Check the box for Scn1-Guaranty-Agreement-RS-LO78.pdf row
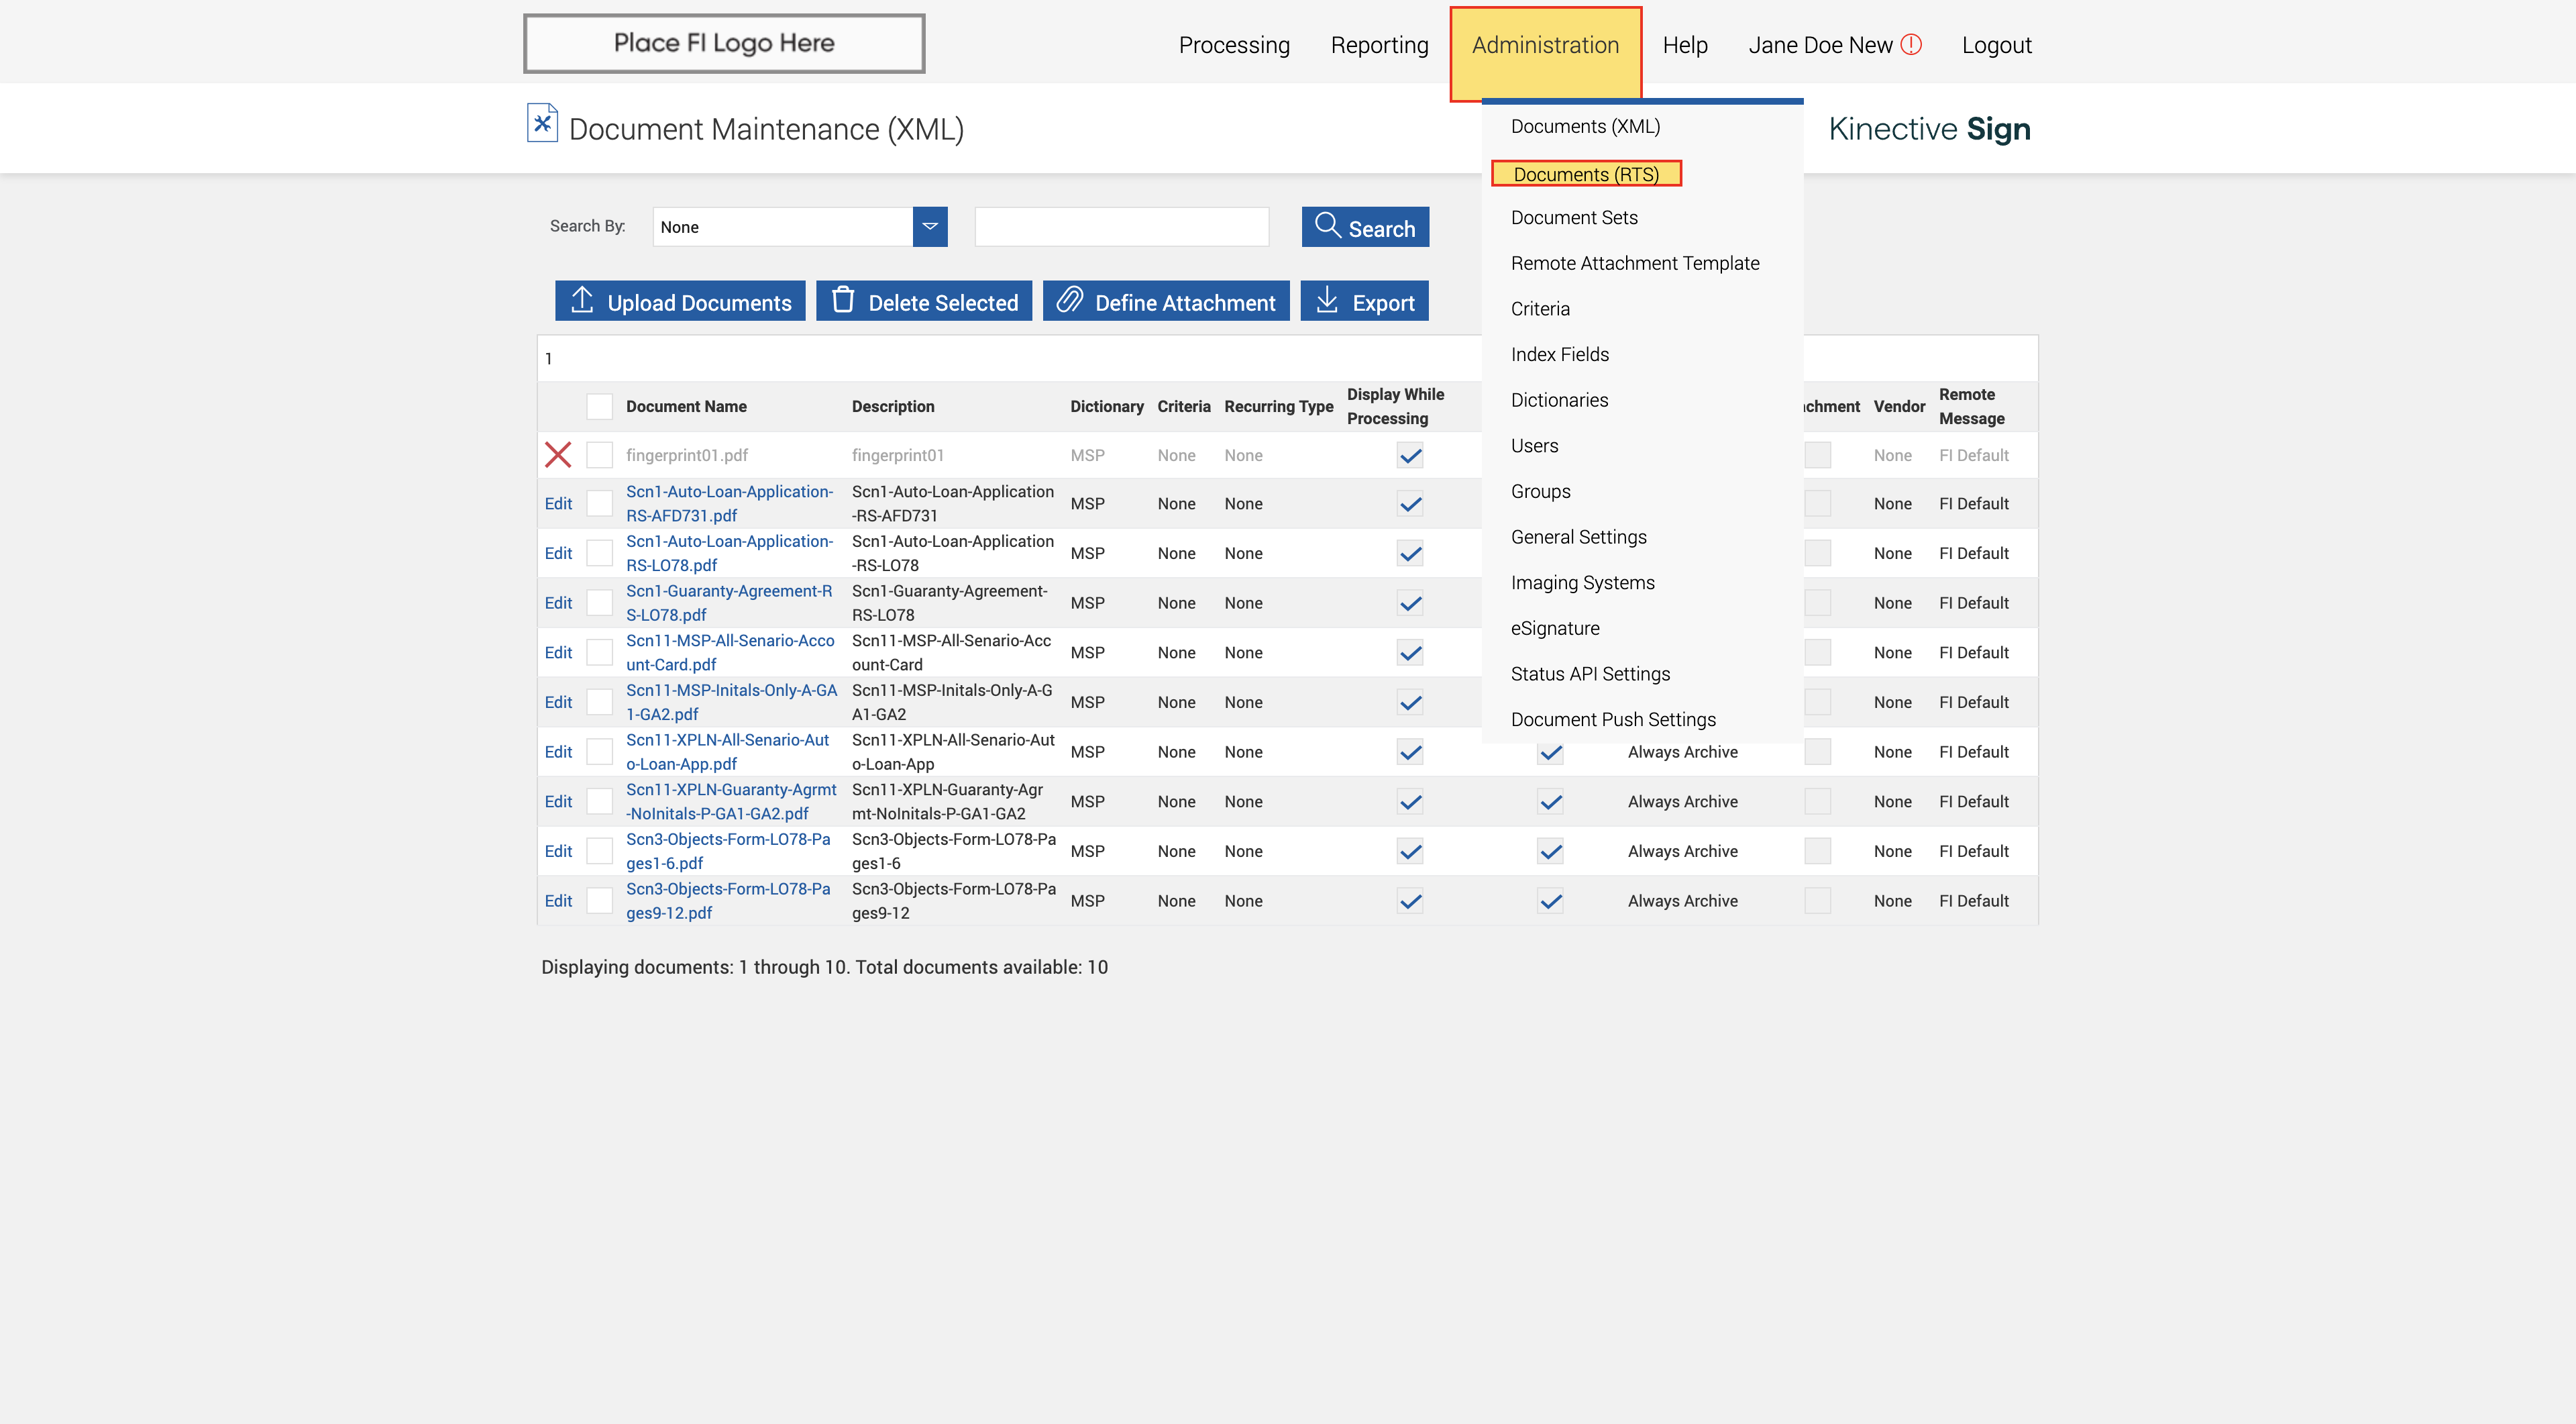 (599, 603)
